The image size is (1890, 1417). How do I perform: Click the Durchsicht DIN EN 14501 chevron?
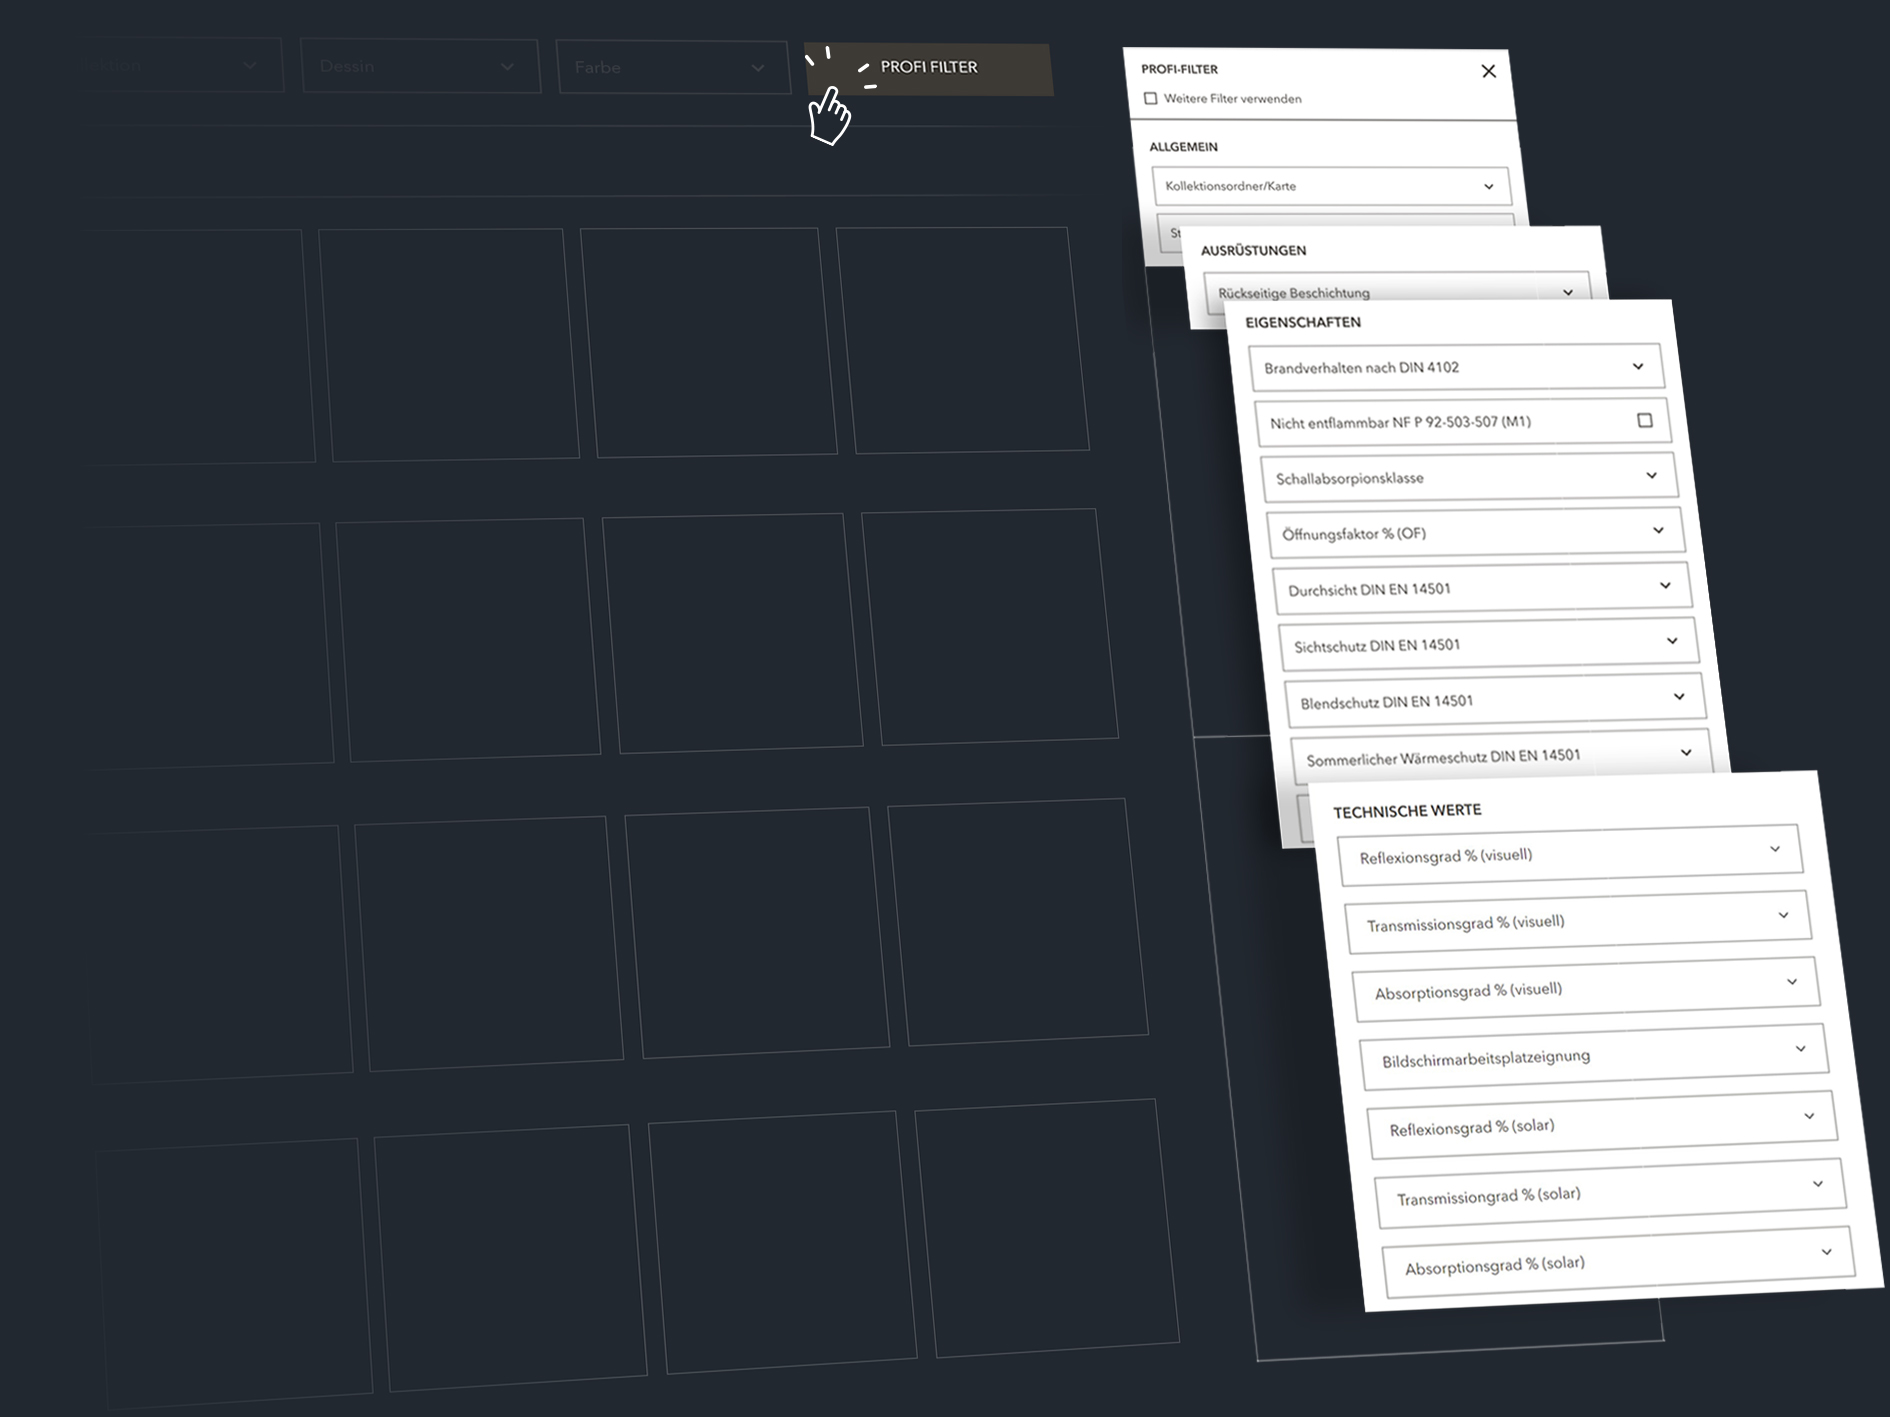click(x=1665, y=586)
